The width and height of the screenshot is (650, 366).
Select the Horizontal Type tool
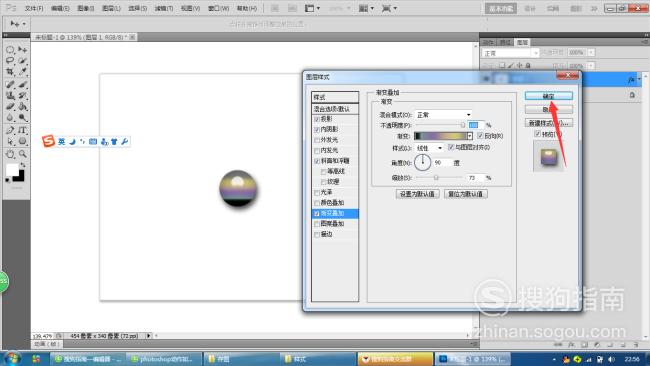pos(22,130)
